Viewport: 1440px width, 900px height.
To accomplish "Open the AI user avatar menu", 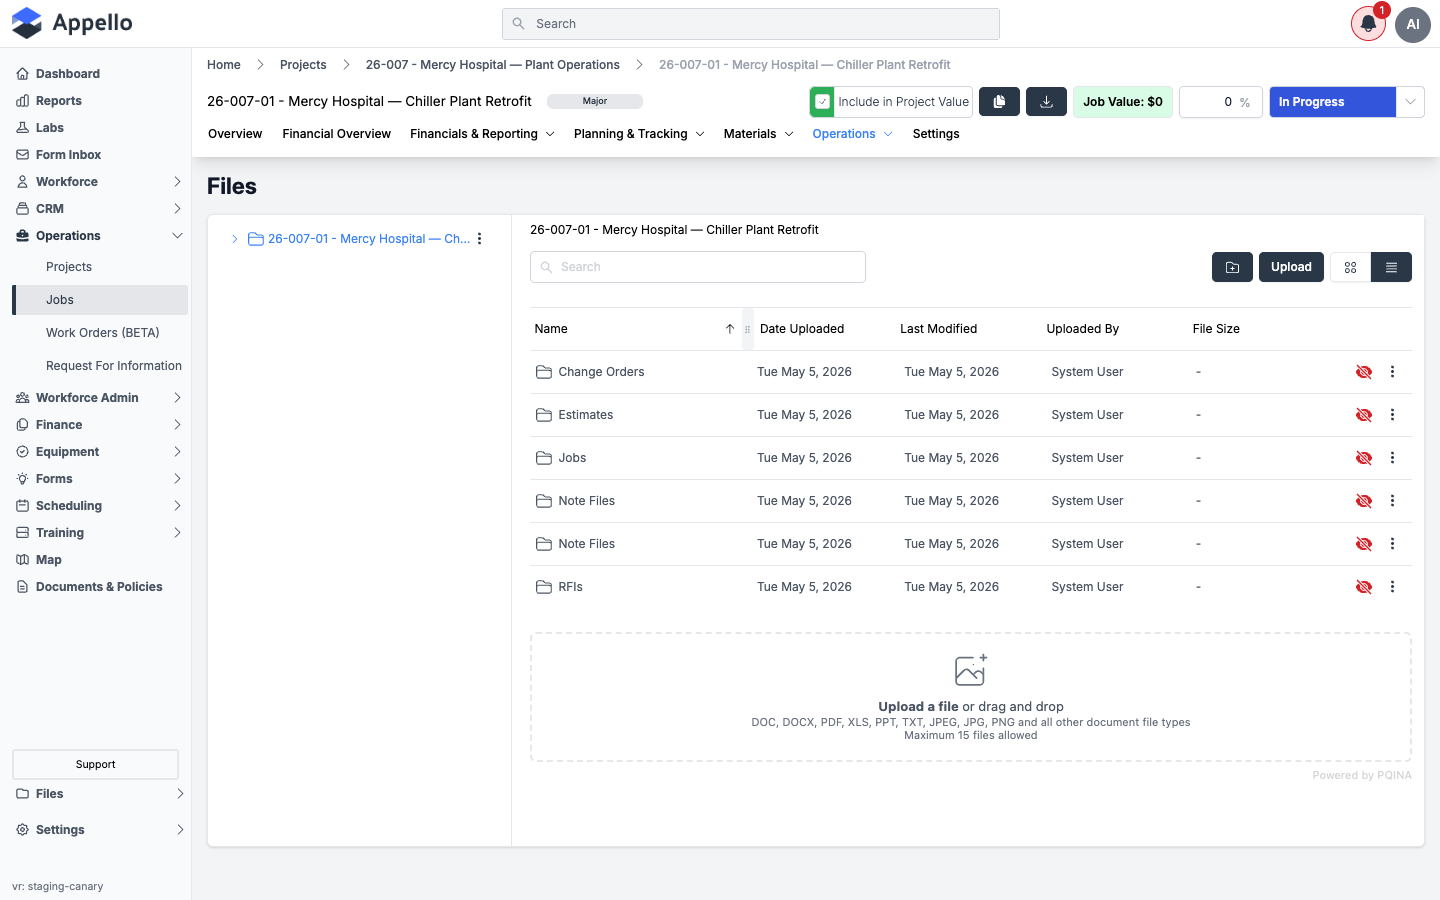I will 1413,24.
